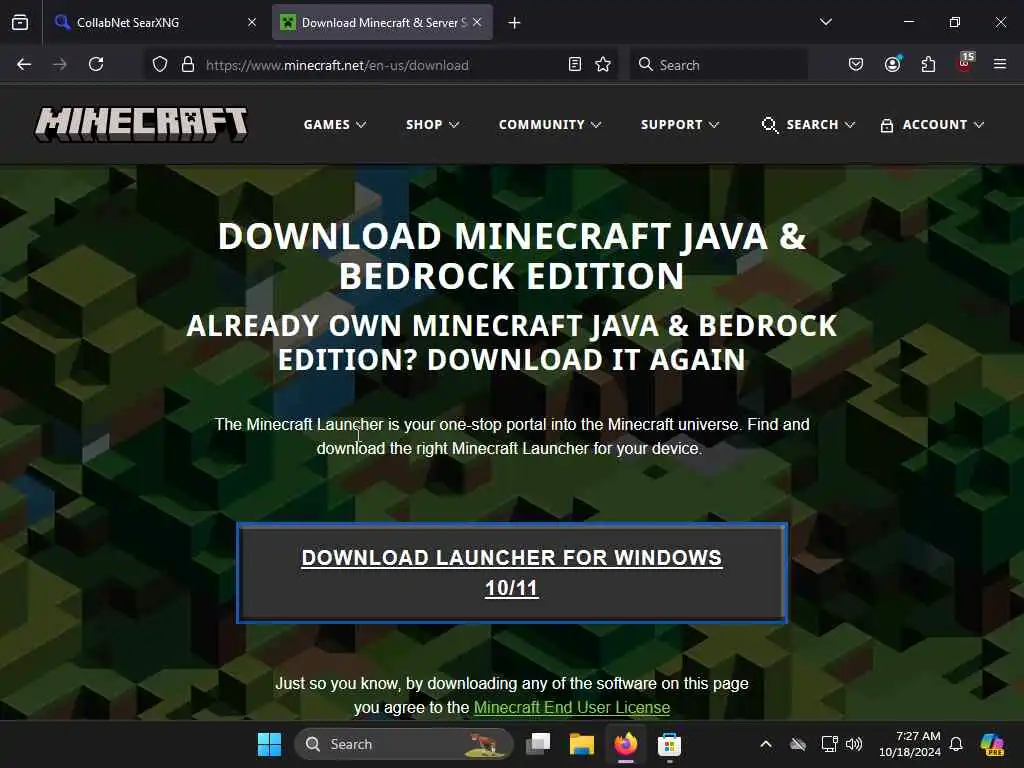Expand the Support menu
1024x768 pixels.
[679, 125]
